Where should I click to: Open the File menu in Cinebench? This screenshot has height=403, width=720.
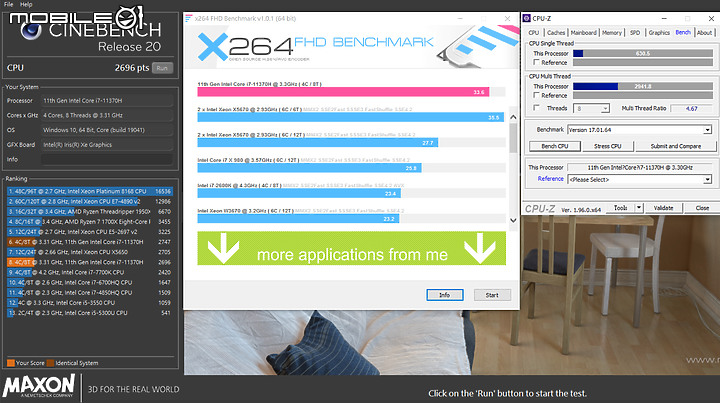pos(8,4)
